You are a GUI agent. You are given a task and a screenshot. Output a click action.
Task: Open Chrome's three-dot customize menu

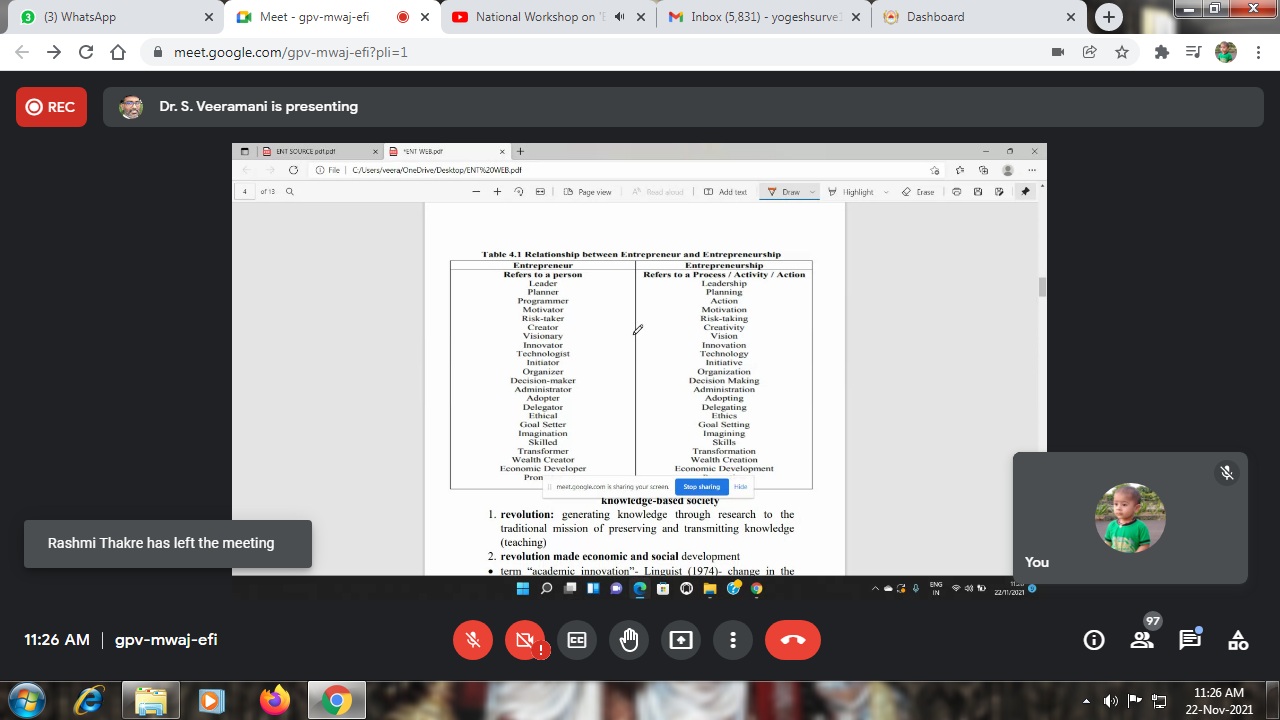(1258, 52)
